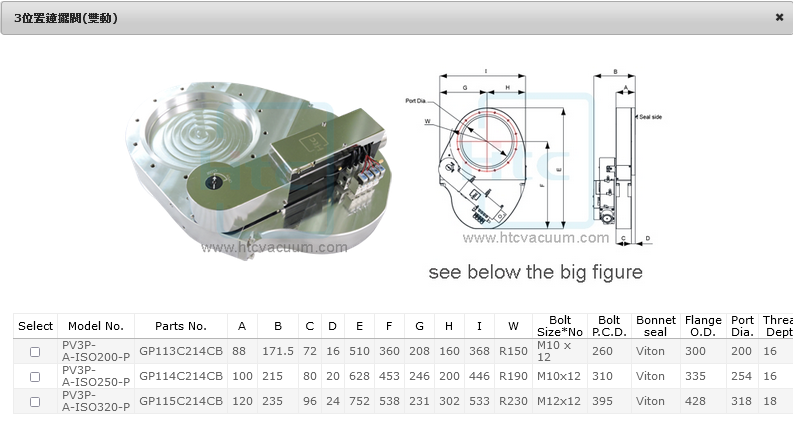Viewport: 793px width, 425px height.
Task: Select the PV3P-A-ISO250-P row checkbox
Action: pos(35,377)
